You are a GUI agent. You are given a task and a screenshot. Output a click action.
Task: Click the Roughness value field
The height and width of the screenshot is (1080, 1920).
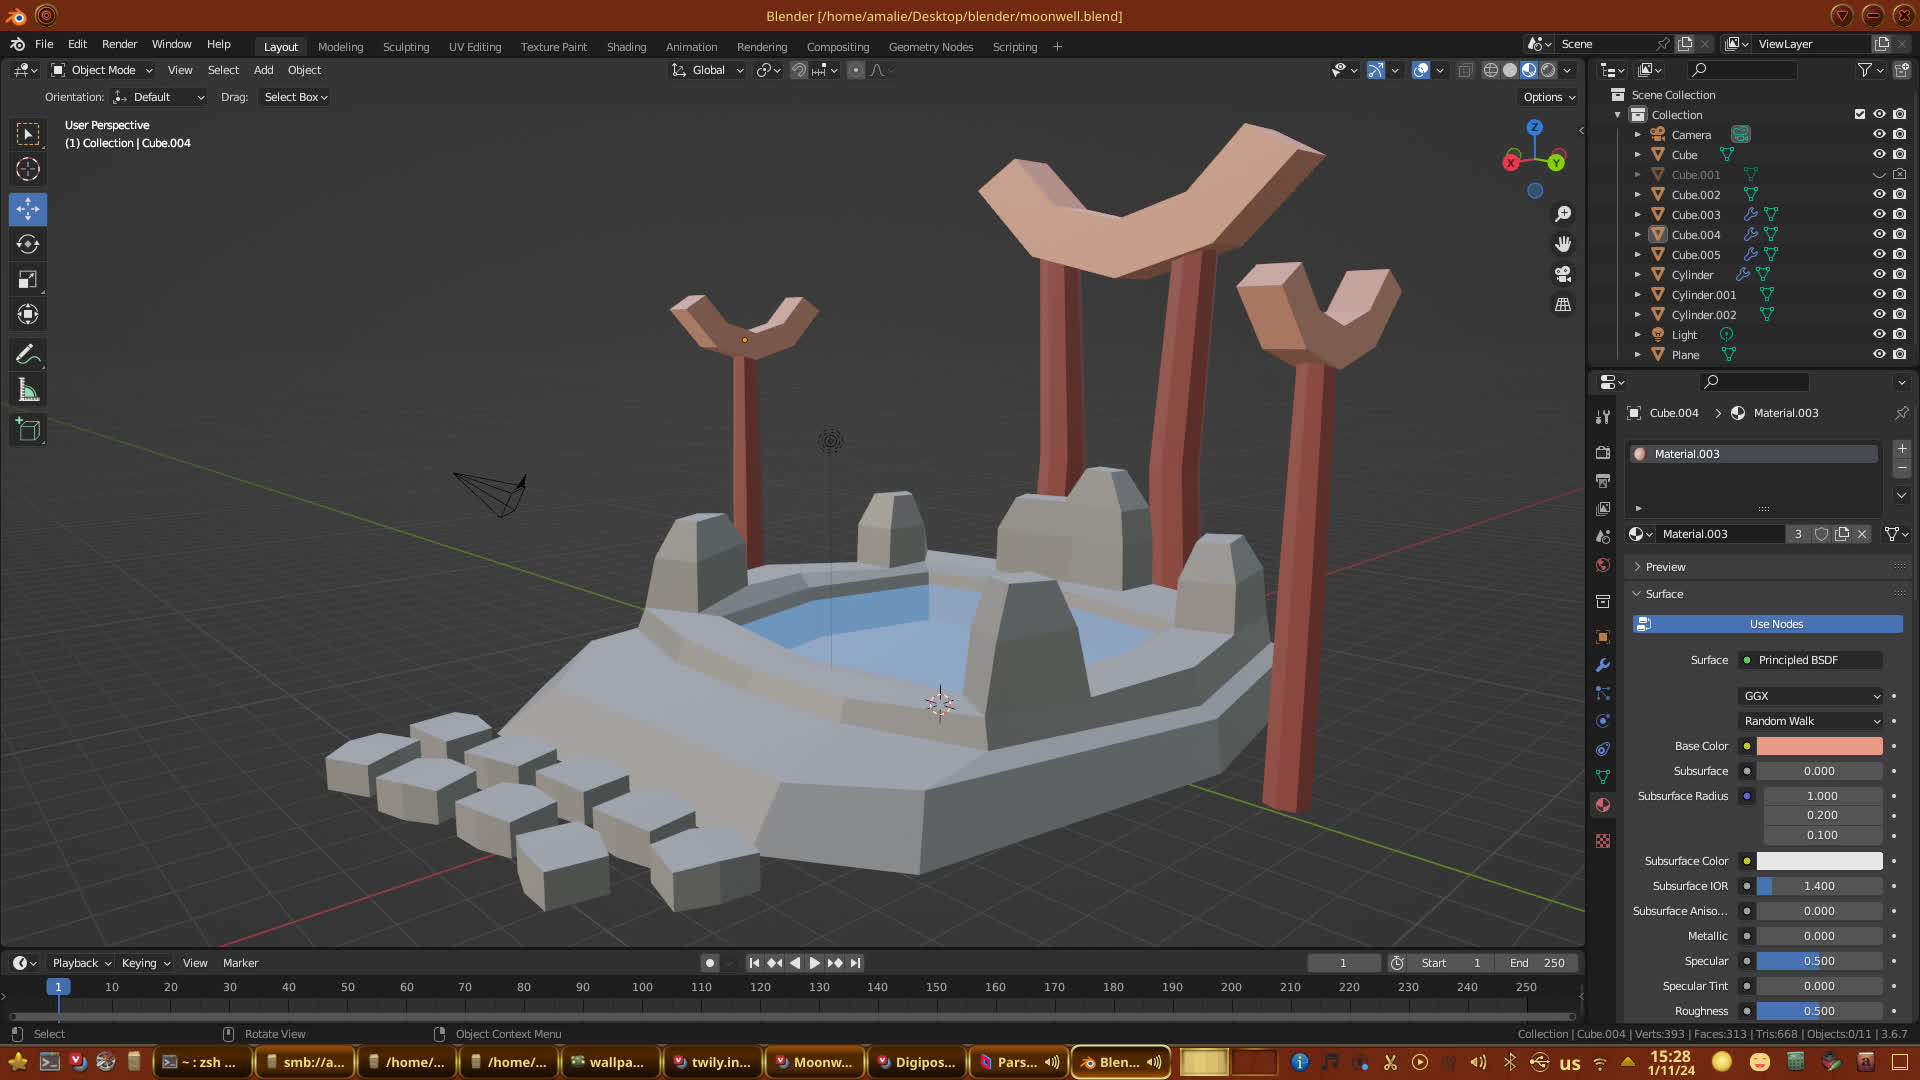(1819, 1011)
